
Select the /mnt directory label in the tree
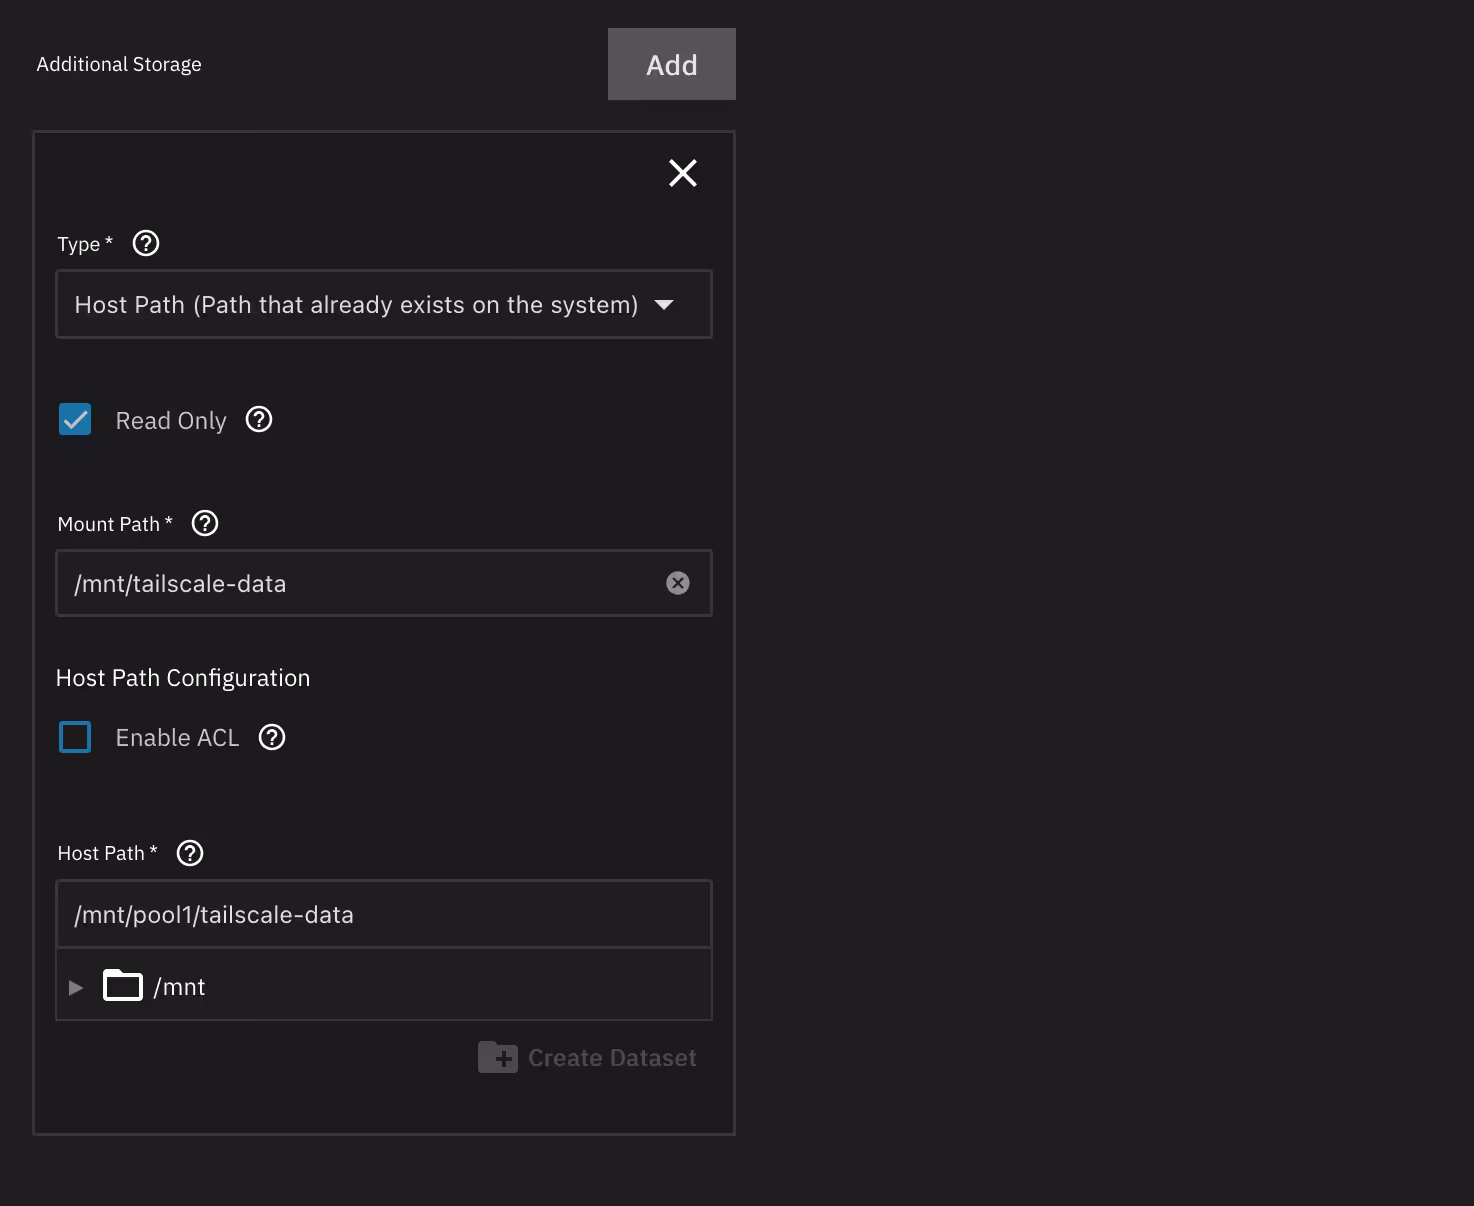point(180,987)
